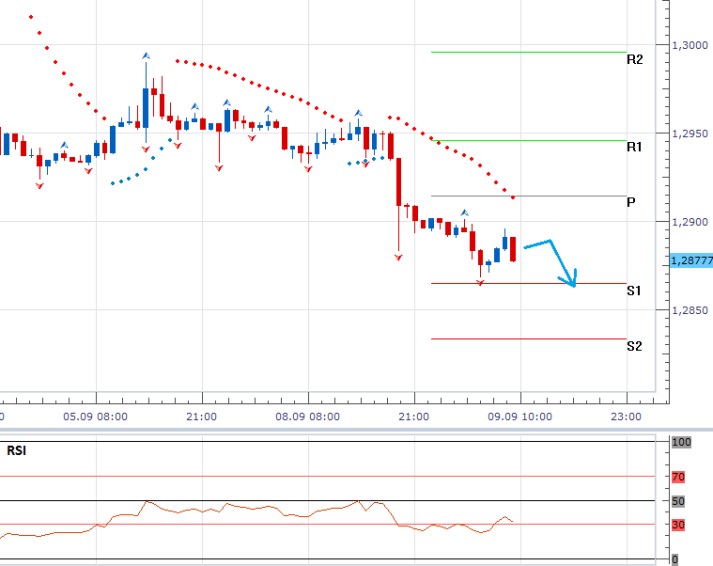Click the 1,2900 price axis label
Screen dimensions: 713x566
click(690, 222)
